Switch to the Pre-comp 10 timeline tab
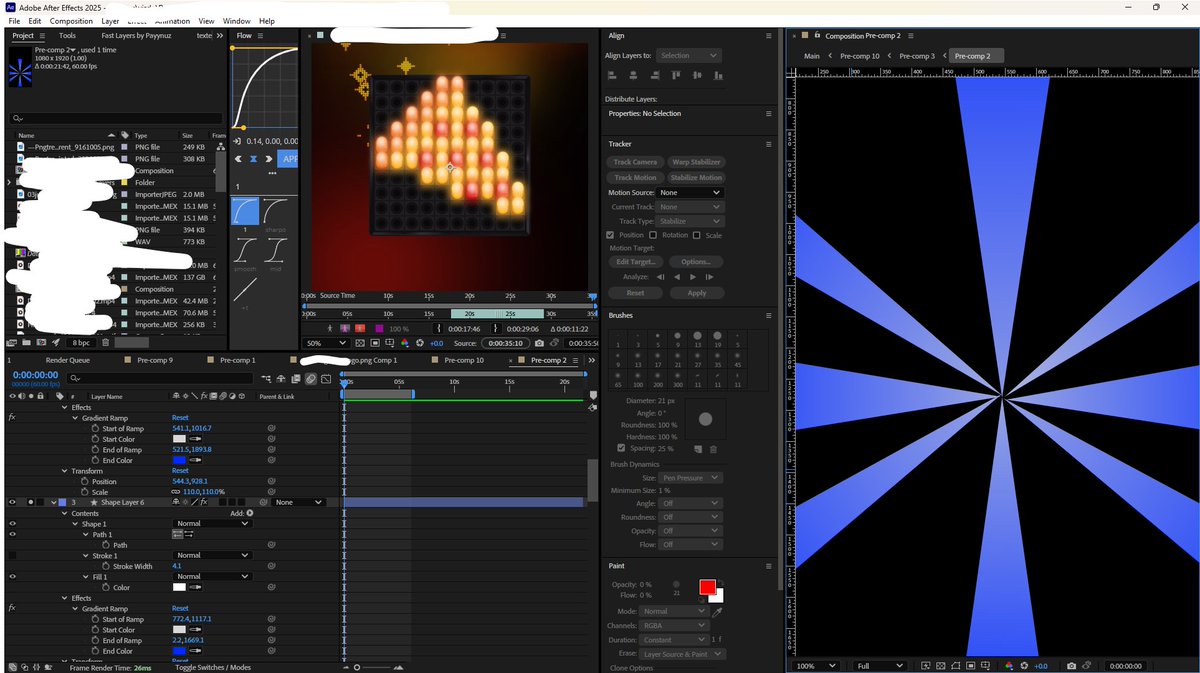The height and width of the screenshot is (673, 1200). [x=464, y=360]
